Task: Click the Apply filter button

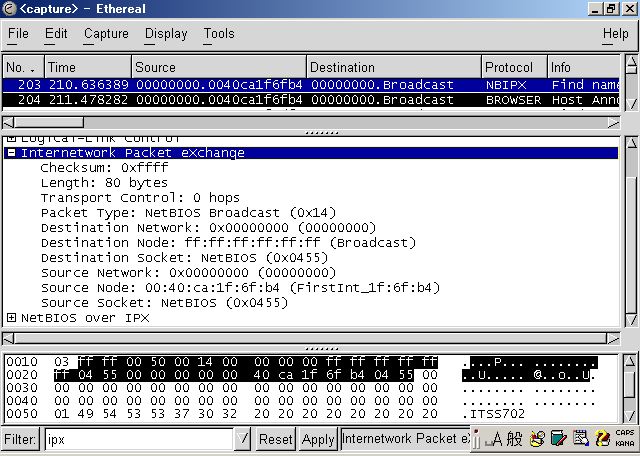Action: [318, 440]
